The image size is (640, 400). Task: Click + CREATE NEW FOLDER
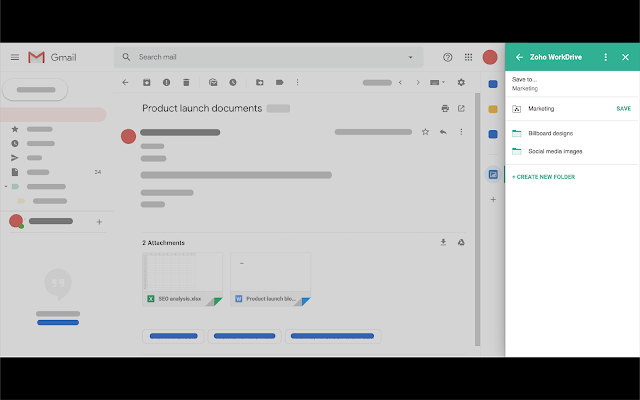click(x=543, y=177)
